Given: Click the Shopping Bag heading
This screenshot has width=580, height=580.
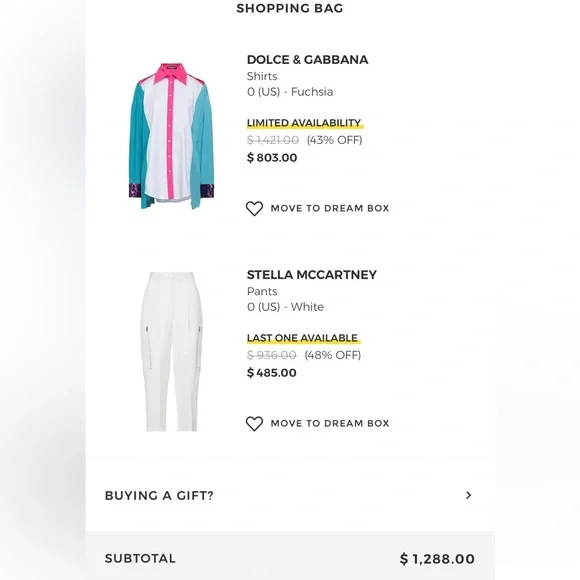Looking at the screenshot, I should point(290,8).
